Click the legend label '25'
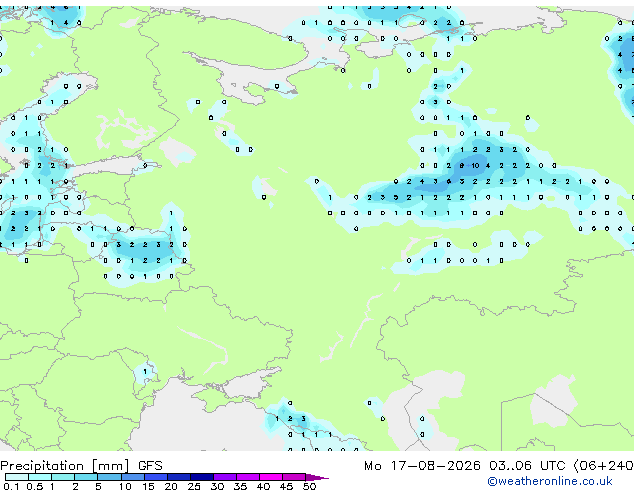This screenshot has width=634, height=490. coord(194,486)
